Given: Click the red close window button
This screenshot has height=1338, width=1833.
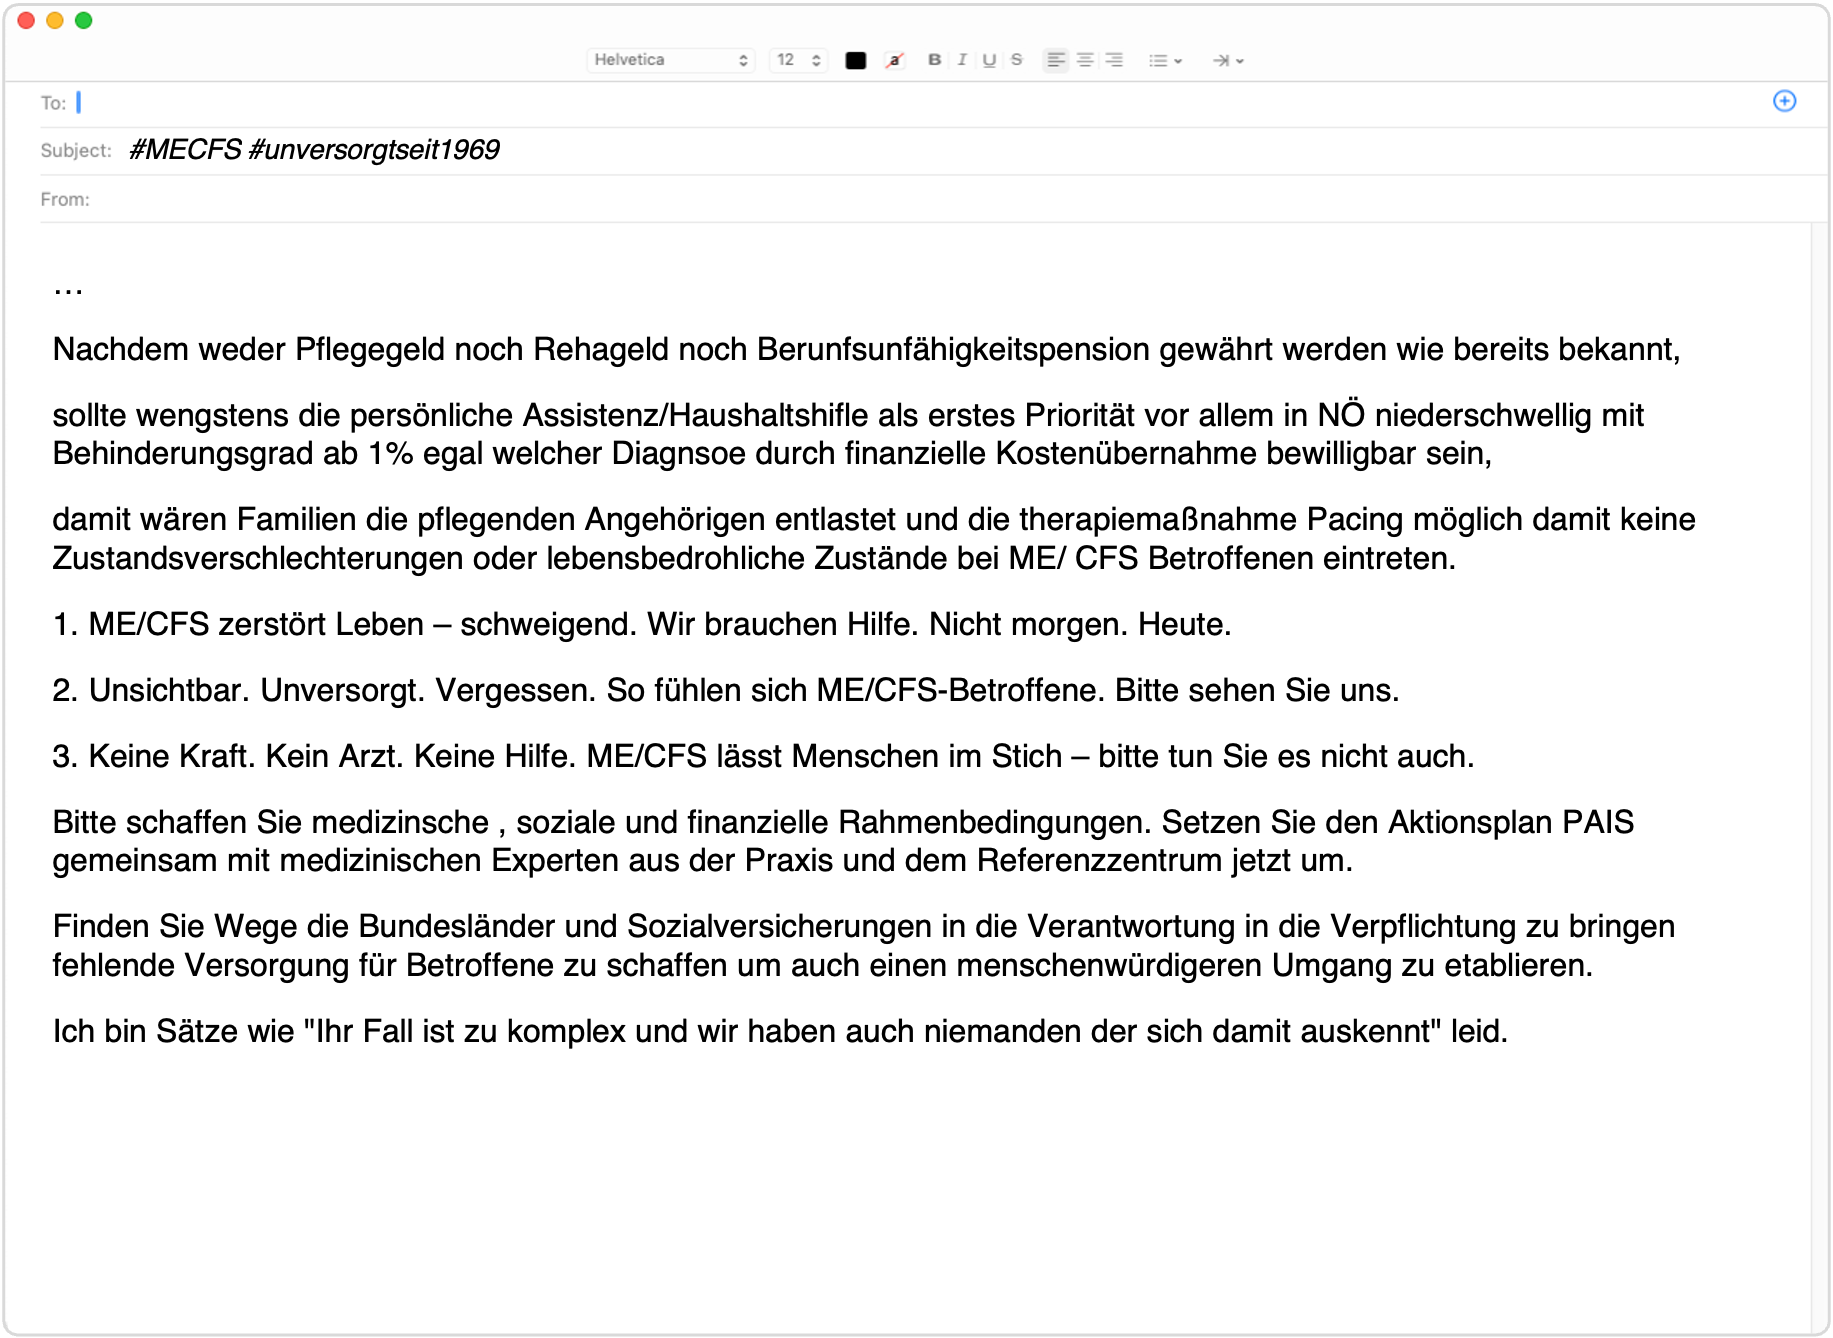Looking at the screenshot, I should tap(27, 21).
